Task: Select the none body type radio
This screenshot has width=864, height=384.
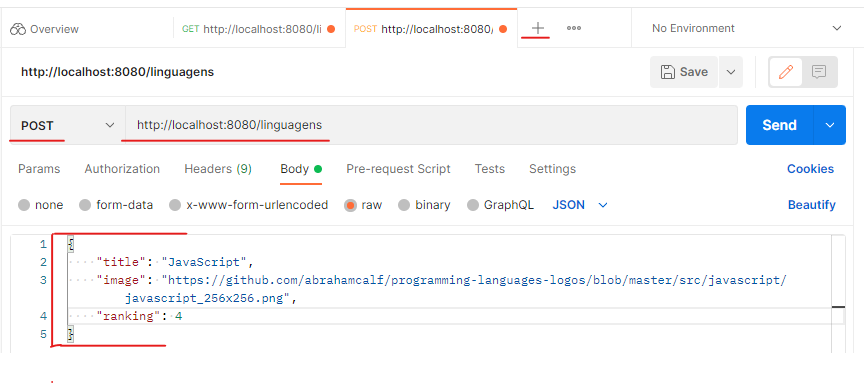Action: point(24,205)
